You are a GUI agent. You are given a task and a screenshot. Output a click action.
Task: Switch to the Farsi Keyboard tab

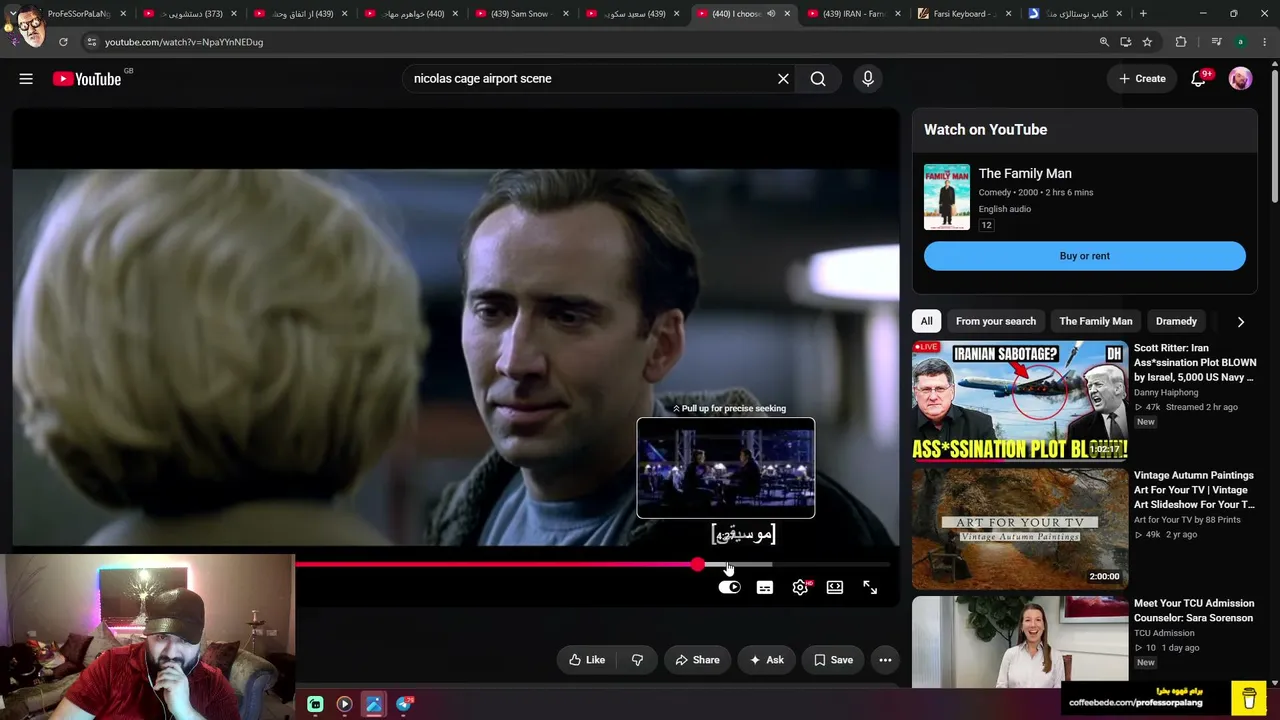click(962, 14)
